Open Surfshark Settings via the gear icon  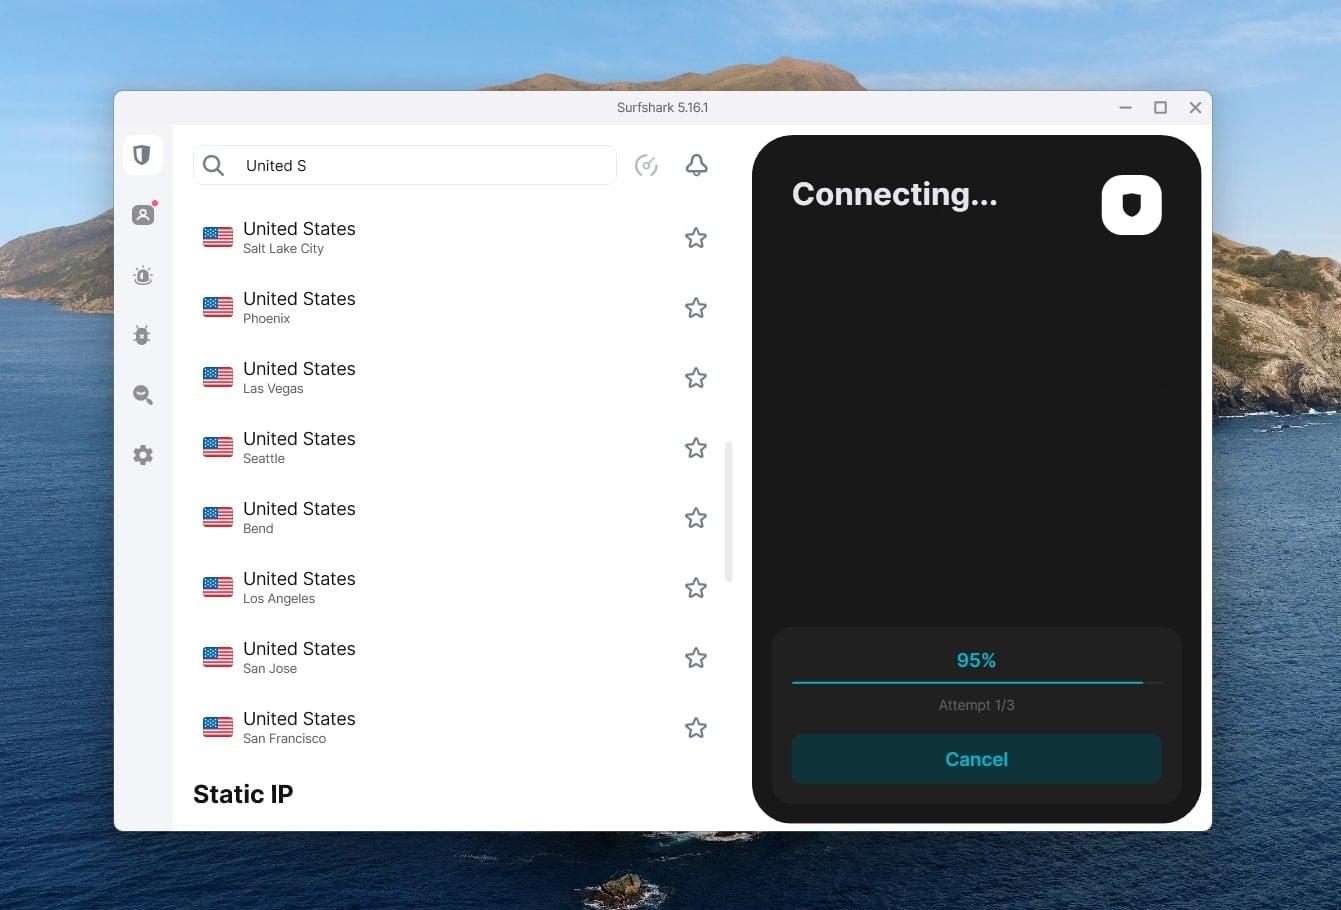coord(142,455)
